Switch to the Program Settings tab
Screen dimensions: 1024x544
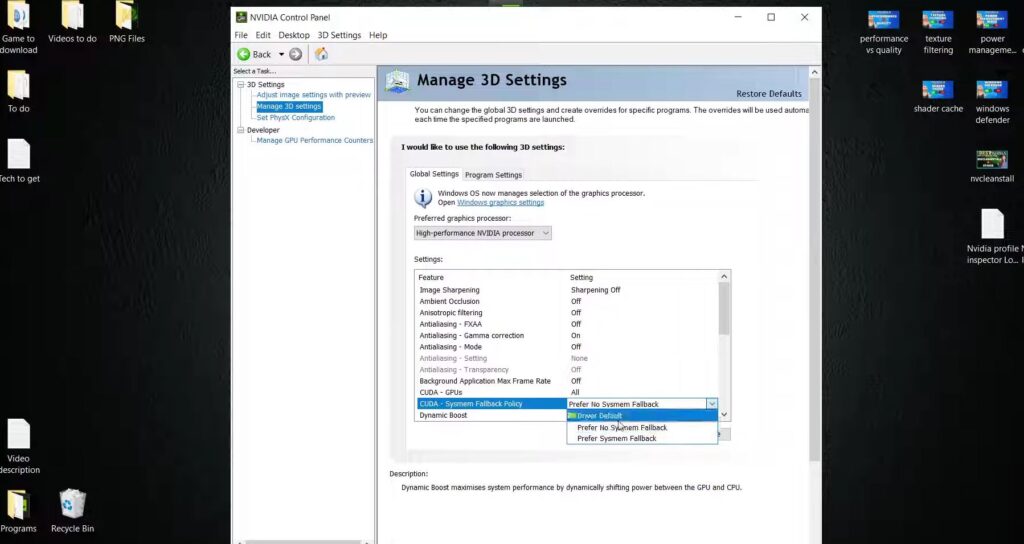493,175
